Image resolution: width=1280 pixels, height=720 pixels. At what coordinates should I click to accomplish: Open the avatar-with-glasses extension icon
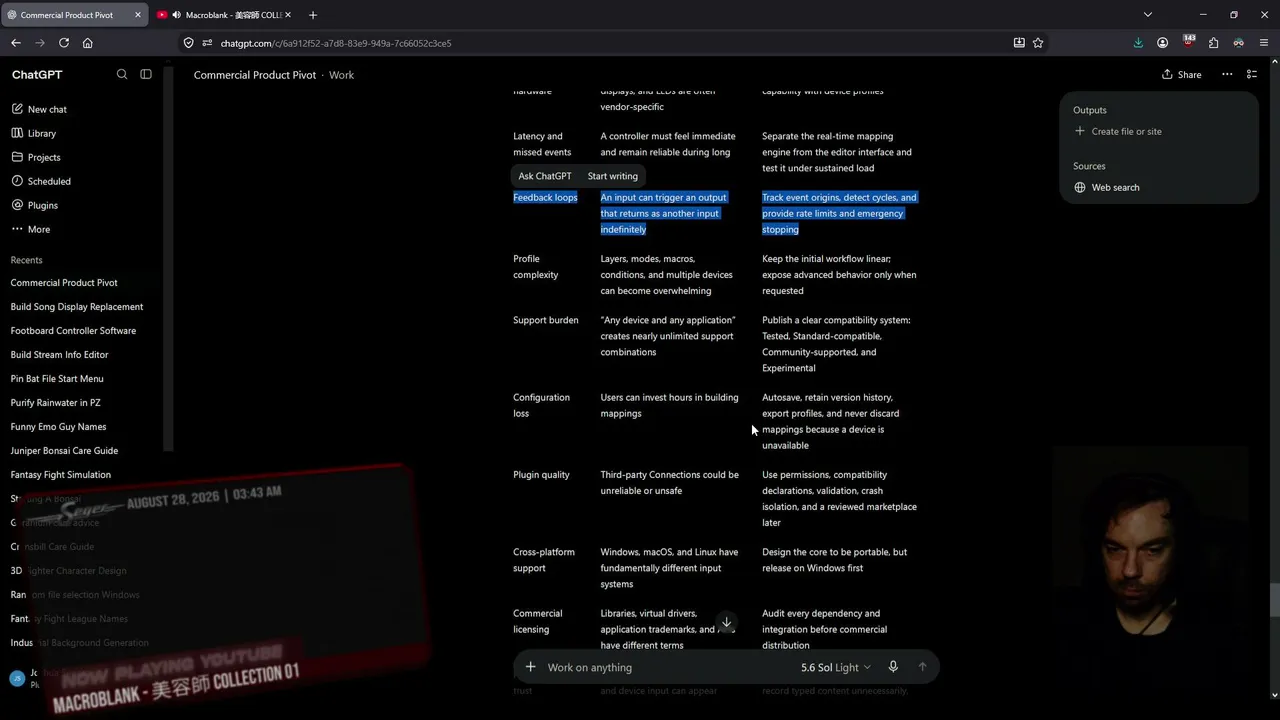1238,43
